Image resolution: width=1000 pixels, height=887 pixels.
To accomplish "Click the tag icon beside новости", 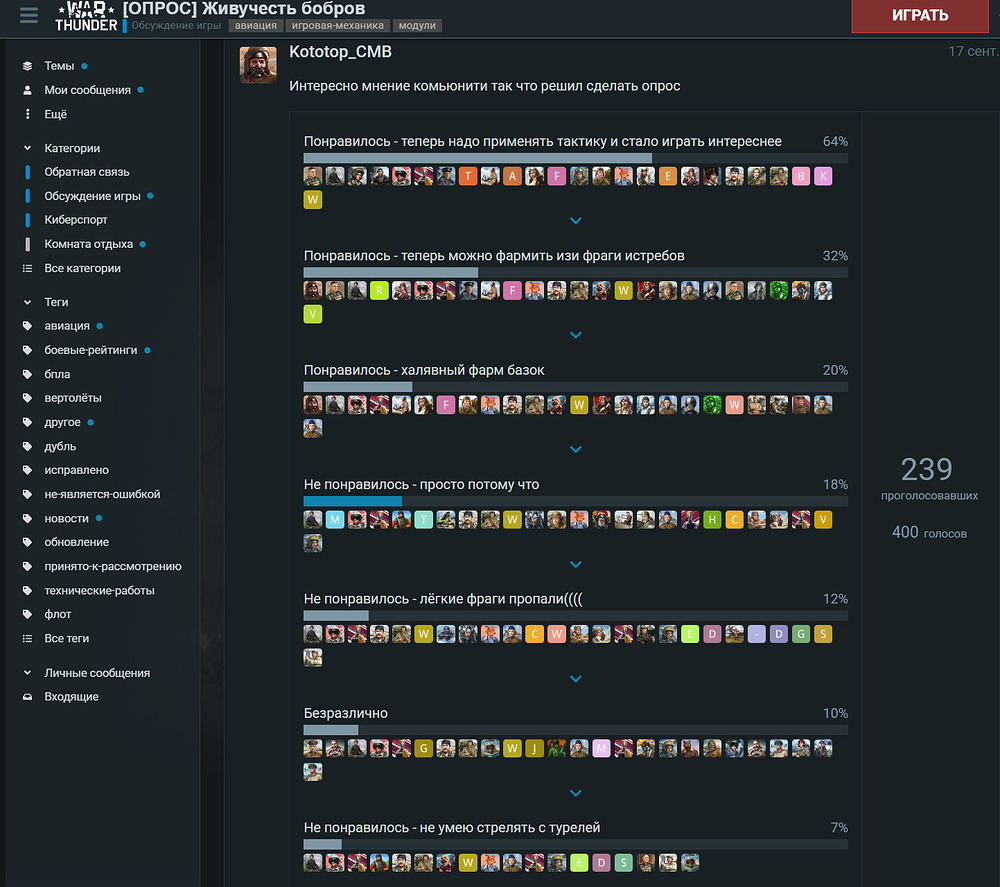I will tap(27, 518).
